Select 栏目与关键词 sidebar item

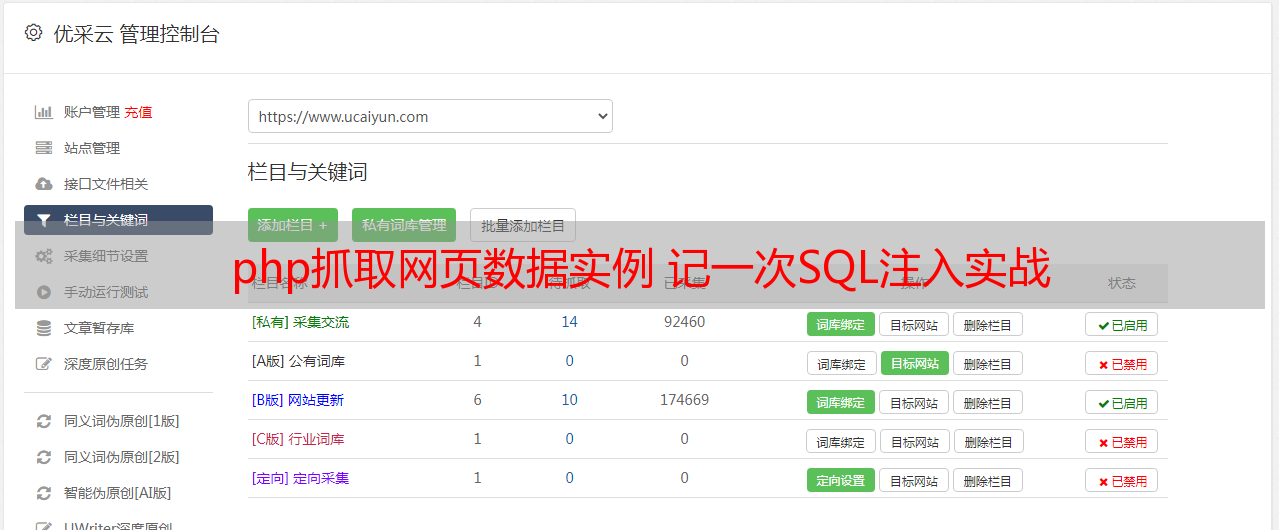[118, 220]
